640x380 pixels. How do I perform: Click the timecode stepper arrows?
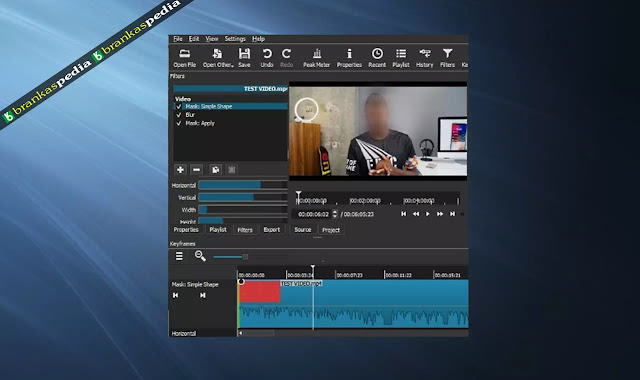click(335, 214)
